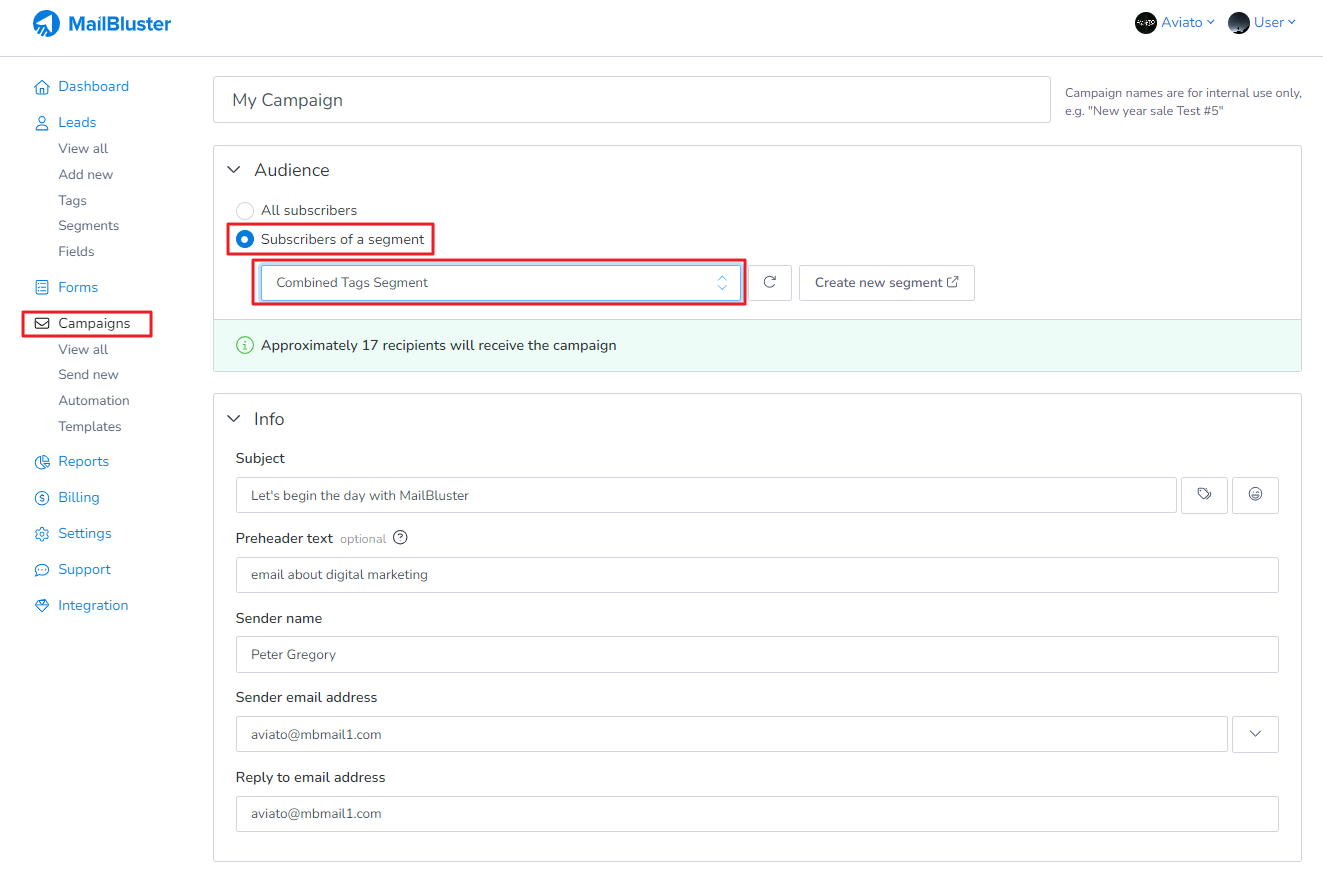Collapse the Audience section
Screen dimensions: 1323x872
234,171
